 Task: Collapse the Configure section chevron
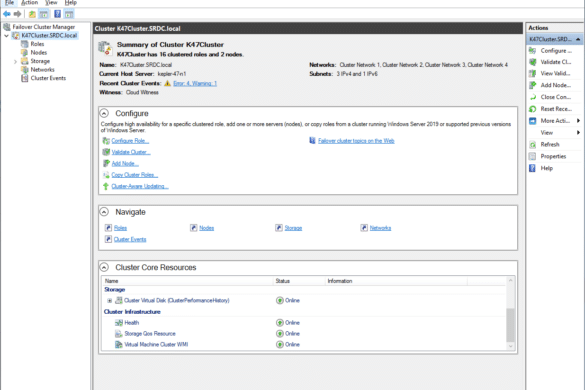pyautogui.click(x=104, y=113)
